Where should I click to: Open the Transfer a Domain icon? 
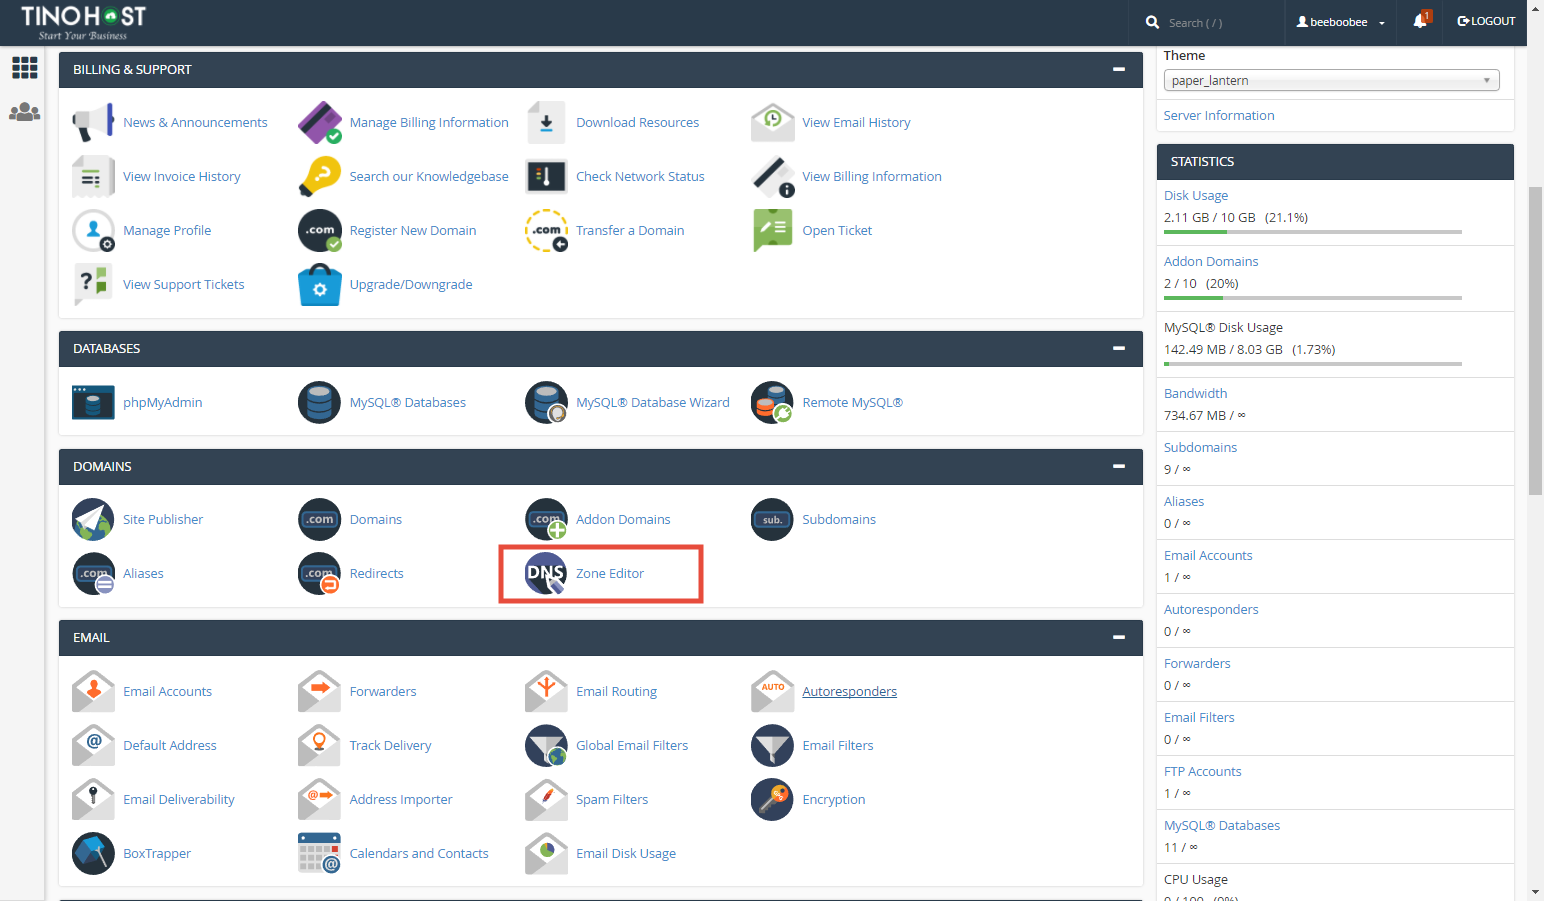pos(546,231)
